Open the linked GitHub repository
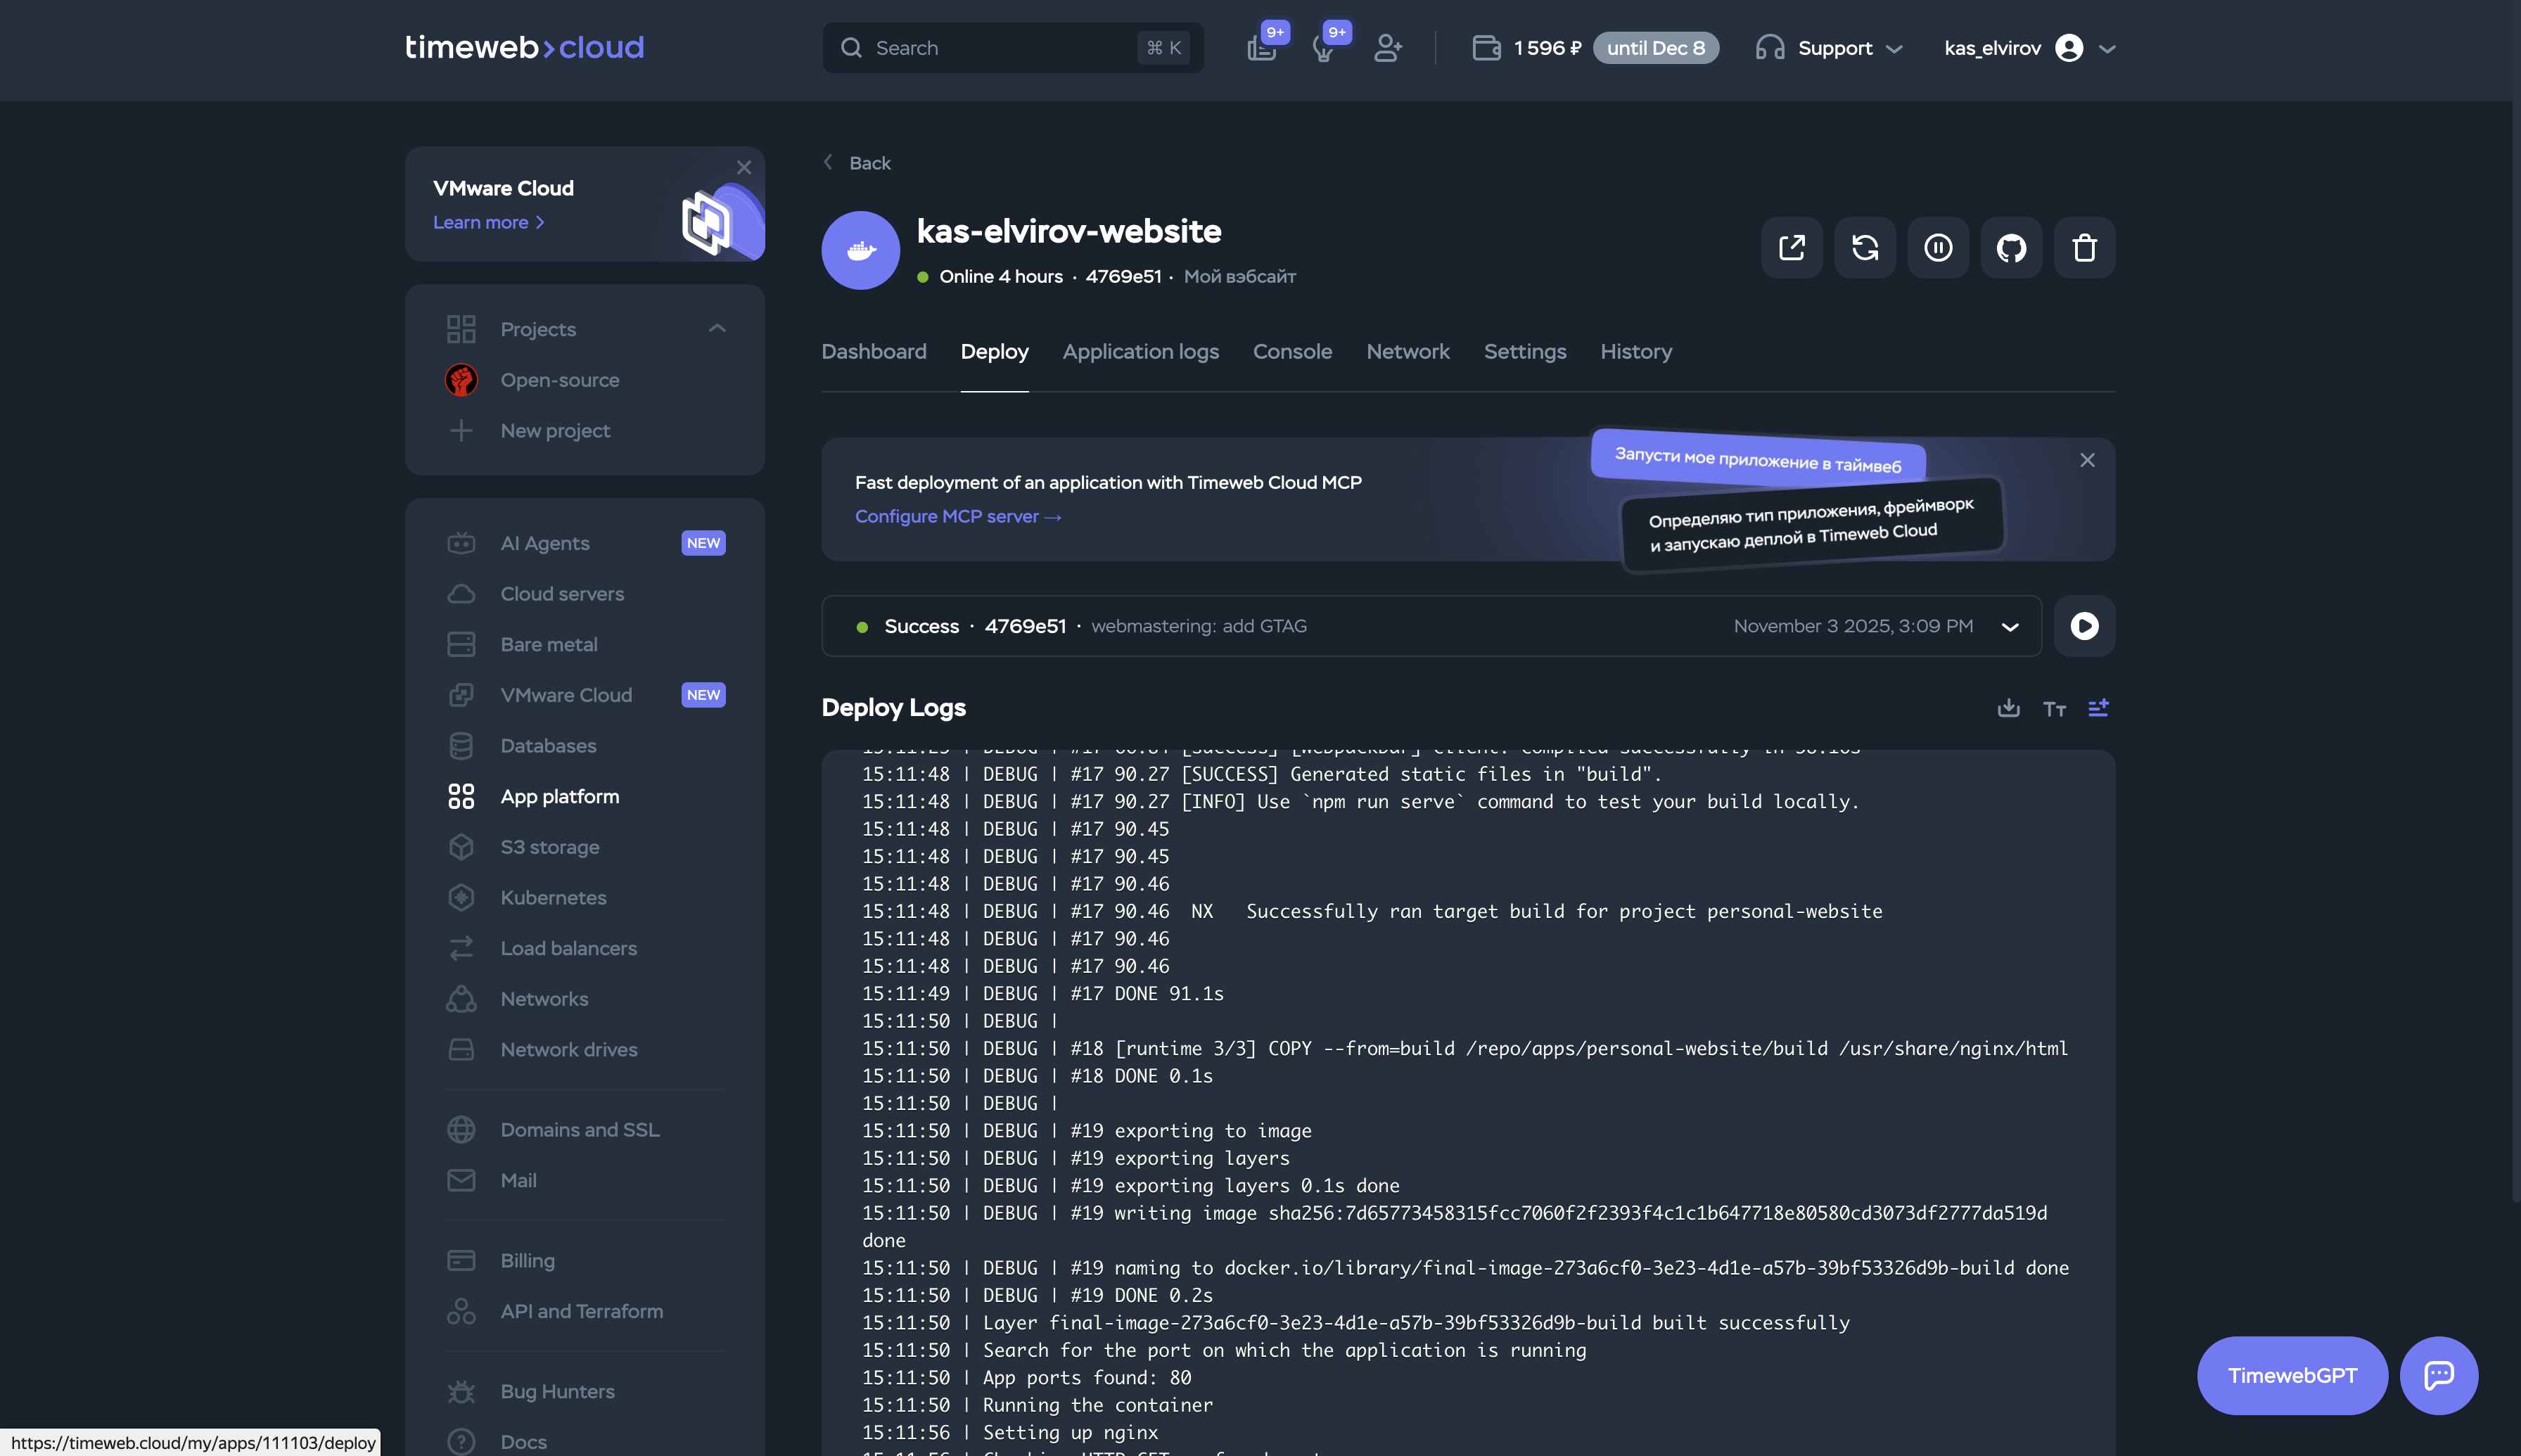 pos(2010,247)
